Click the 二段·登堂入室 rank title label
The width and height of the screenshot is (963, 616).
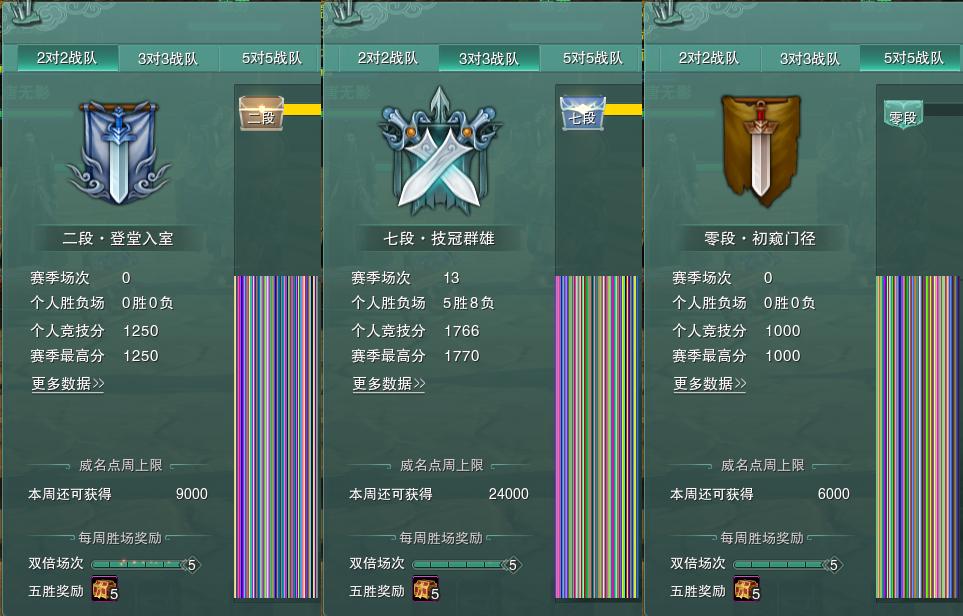coord(118,238)
